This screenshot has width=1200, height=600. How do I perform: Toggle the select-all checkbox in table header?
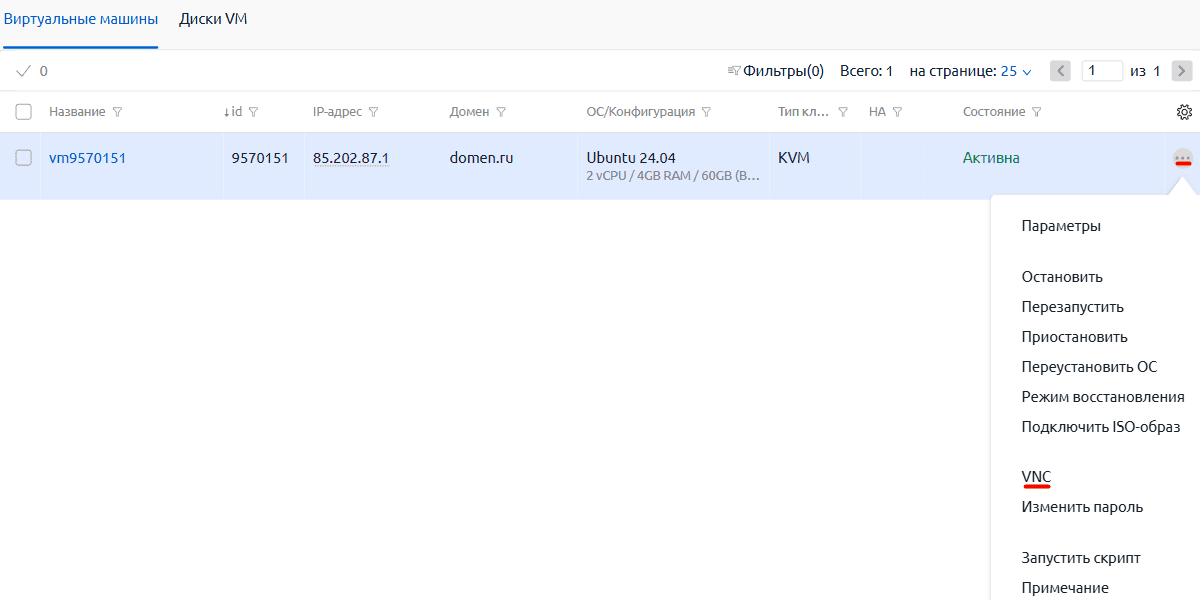[24, 112]
